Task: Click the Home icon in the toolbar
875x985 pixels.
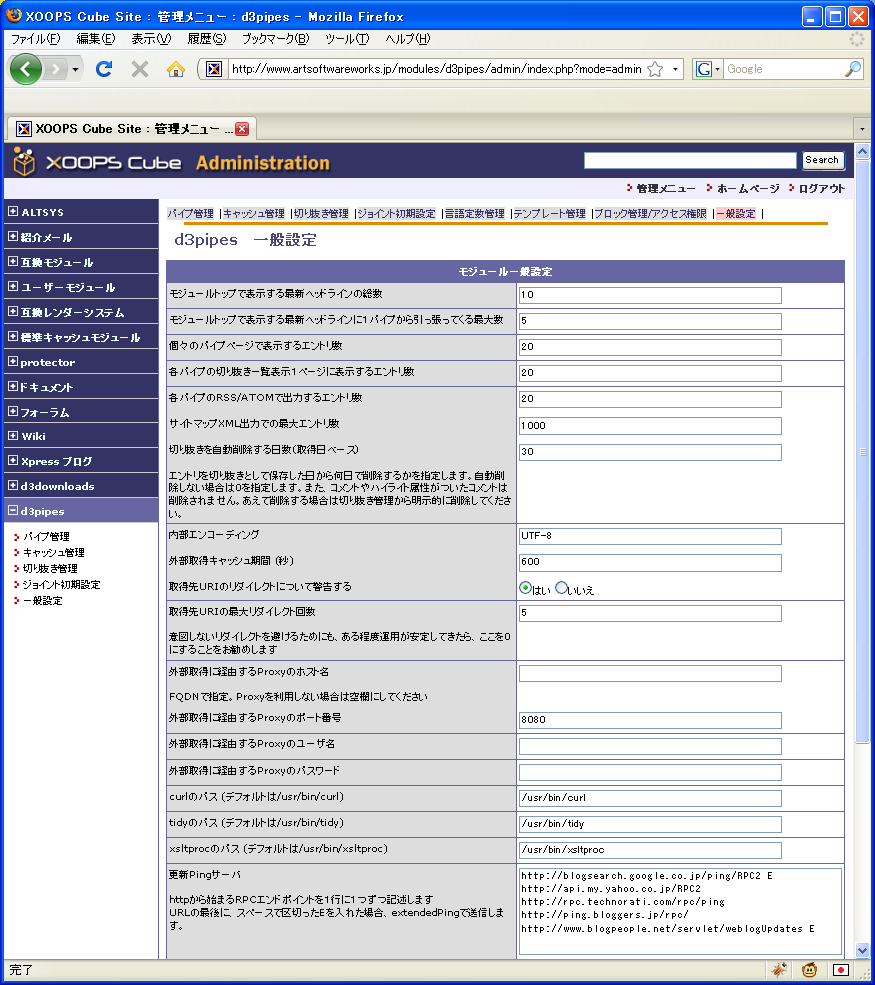Action: 176,69
